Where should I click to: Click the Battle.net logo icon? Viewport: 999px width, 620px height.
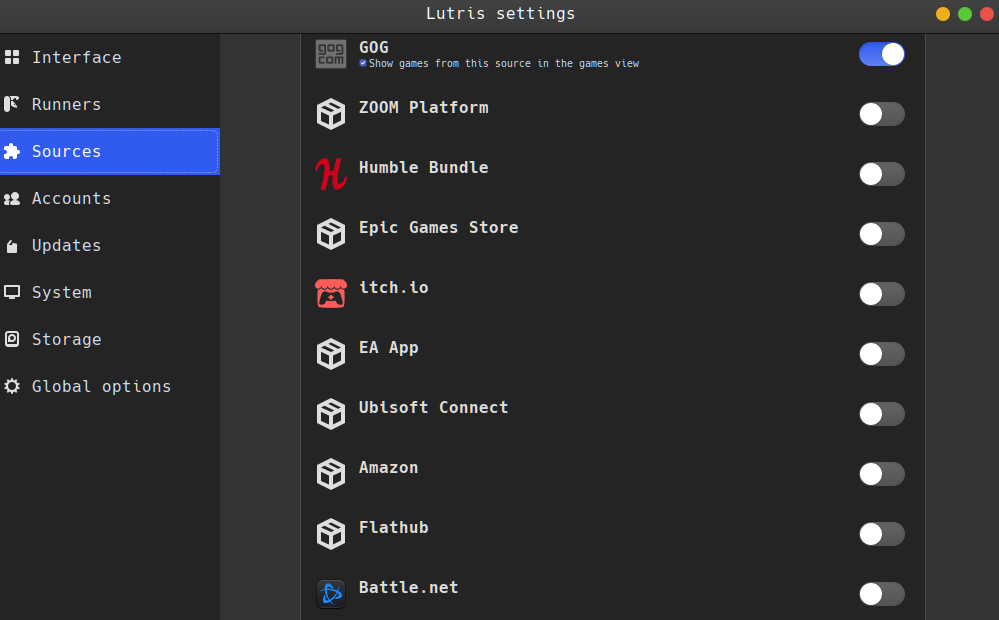point(331,593)
